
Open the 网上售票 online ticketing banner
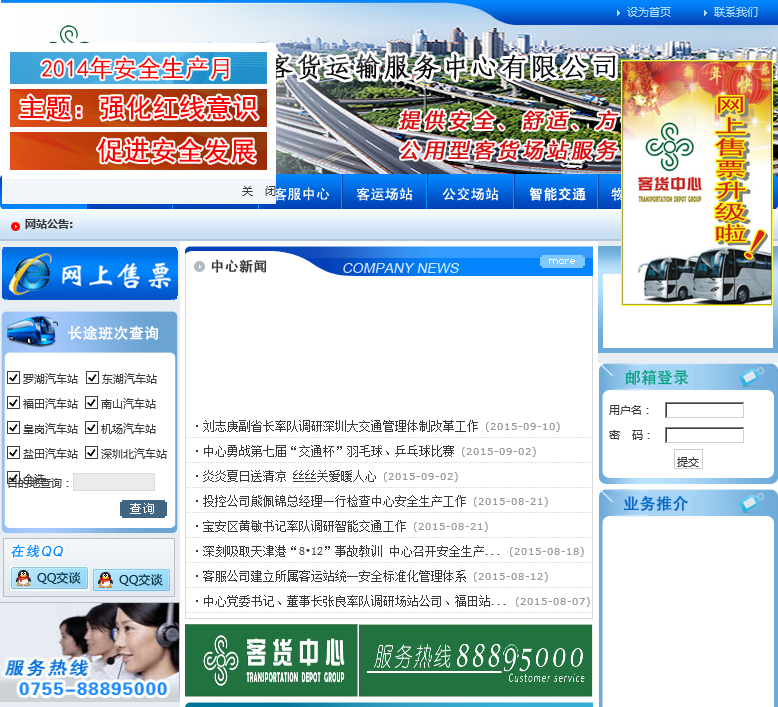90,273
